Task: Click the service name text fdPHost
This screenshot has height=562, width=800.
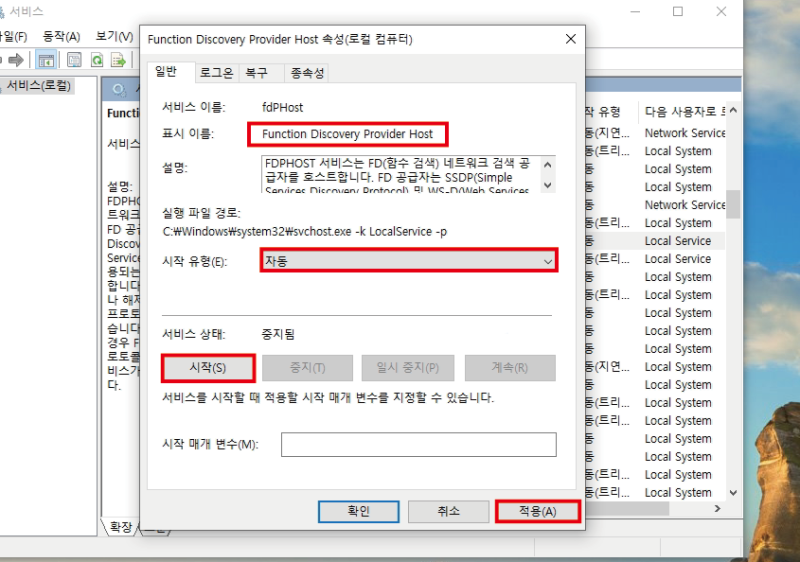Action: coord(282,108)
